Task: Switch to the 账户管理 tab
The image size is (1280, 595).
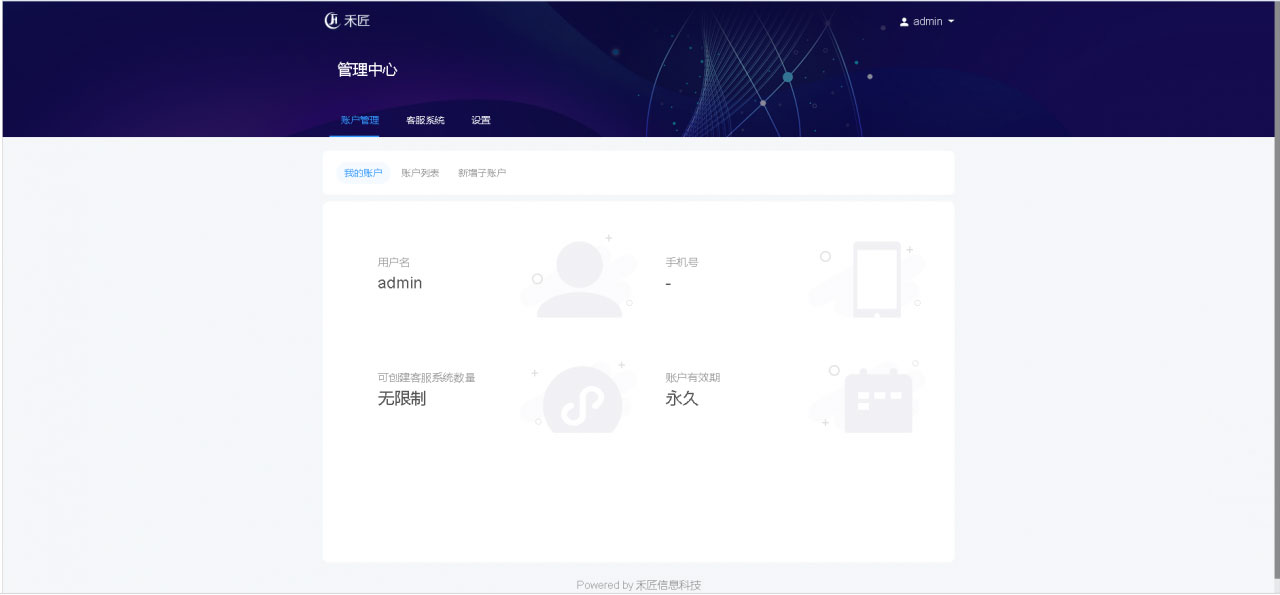Action: [359, 120]
